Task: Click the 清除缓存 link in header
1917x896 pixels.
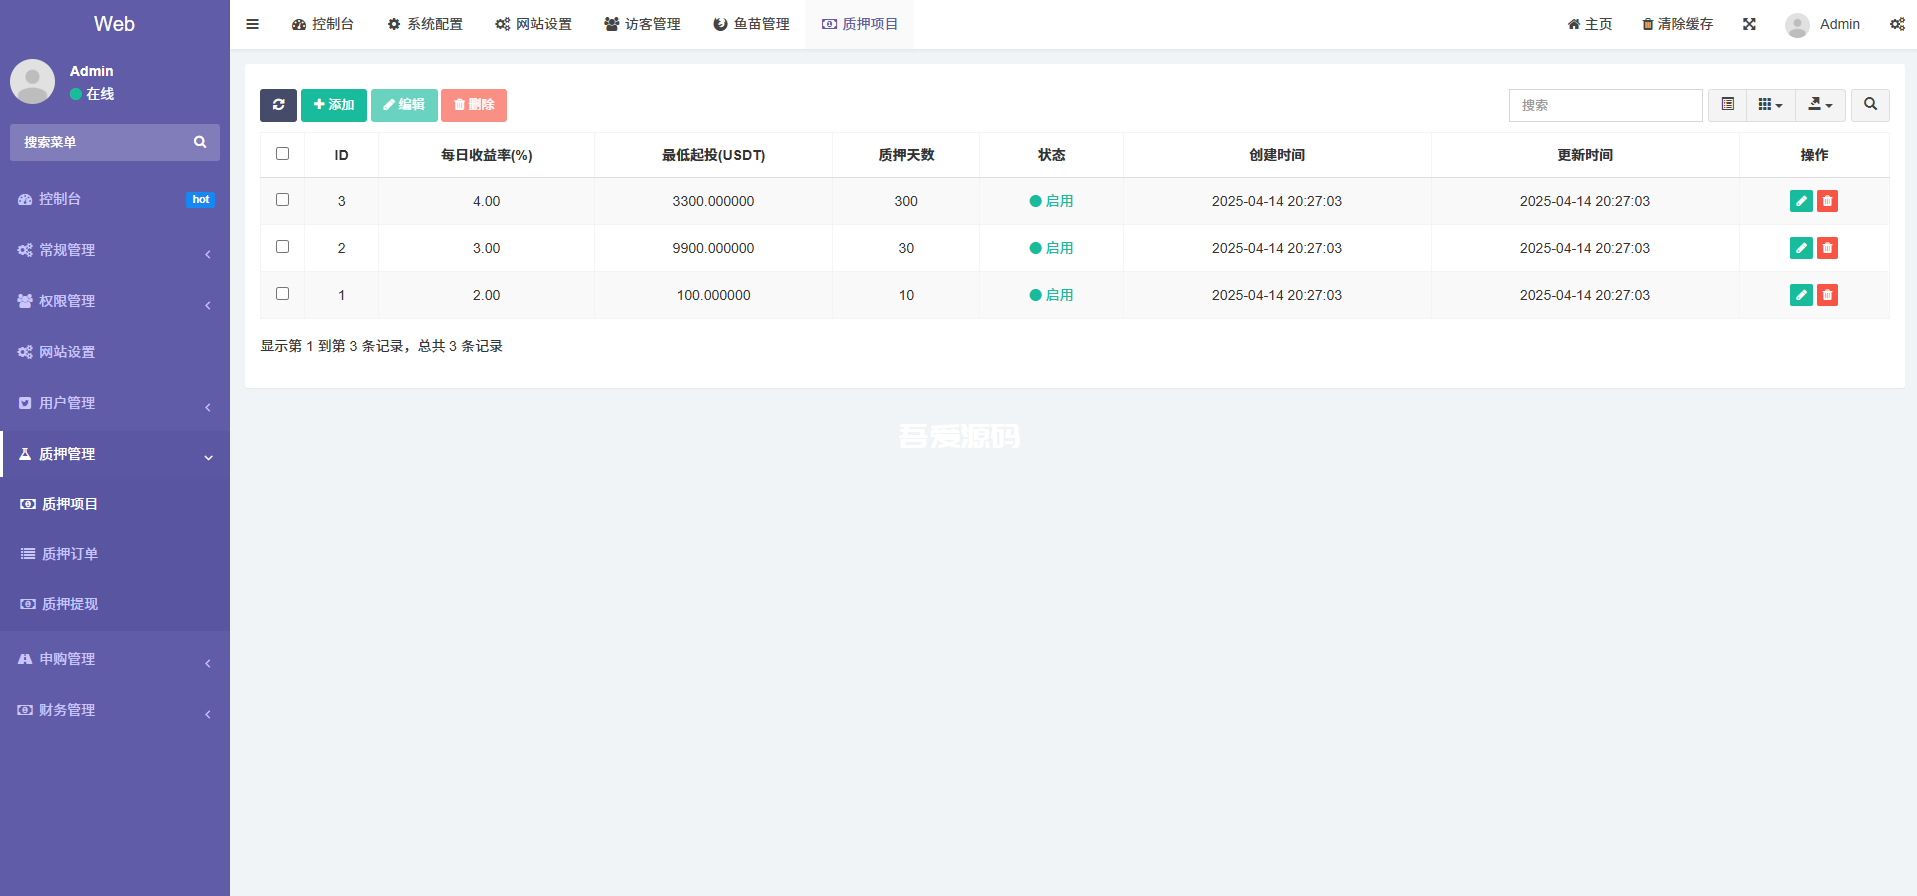Action: pos(1677,24)
